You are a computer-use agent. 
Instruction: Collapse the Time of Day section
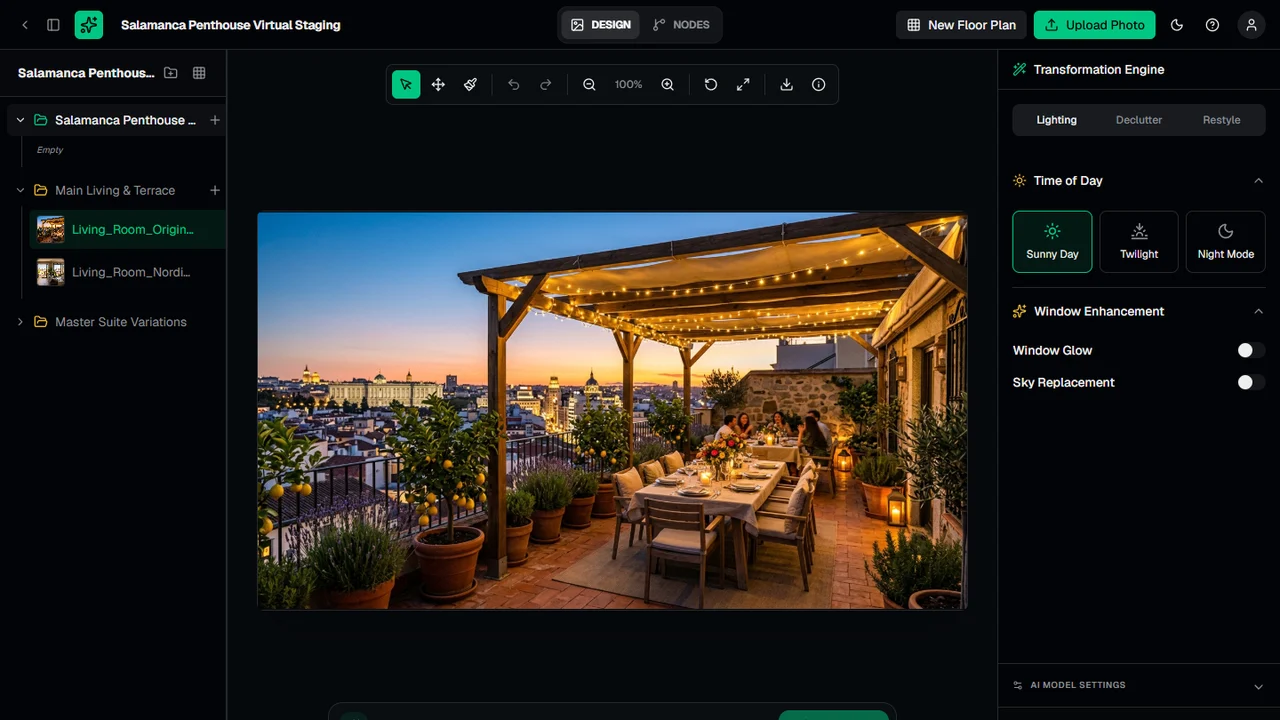pyautogui.click(x=1258, y=181)
